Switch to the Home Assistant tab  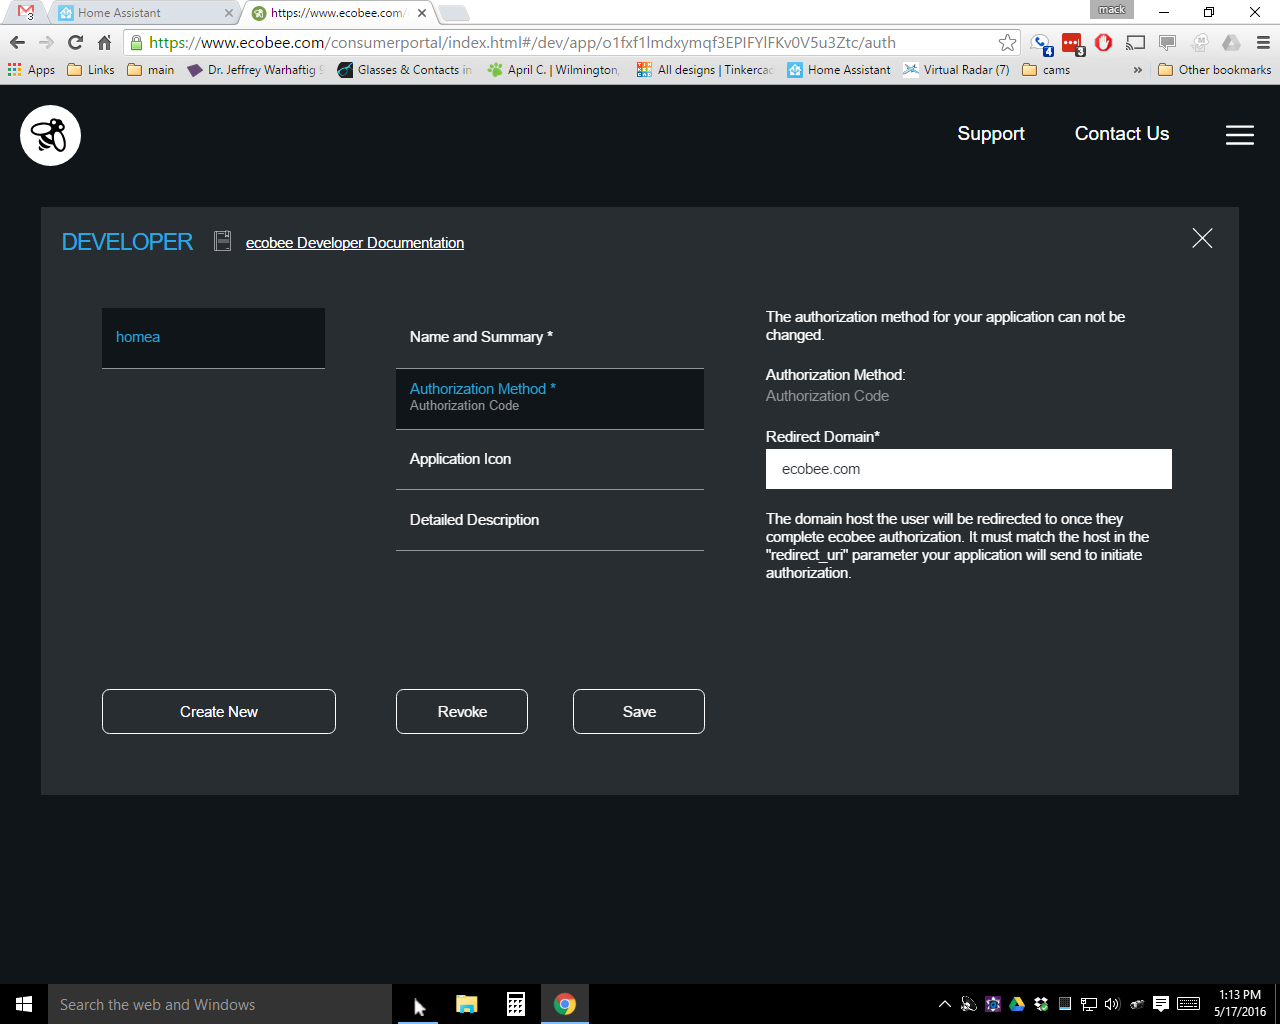(144, 13)
